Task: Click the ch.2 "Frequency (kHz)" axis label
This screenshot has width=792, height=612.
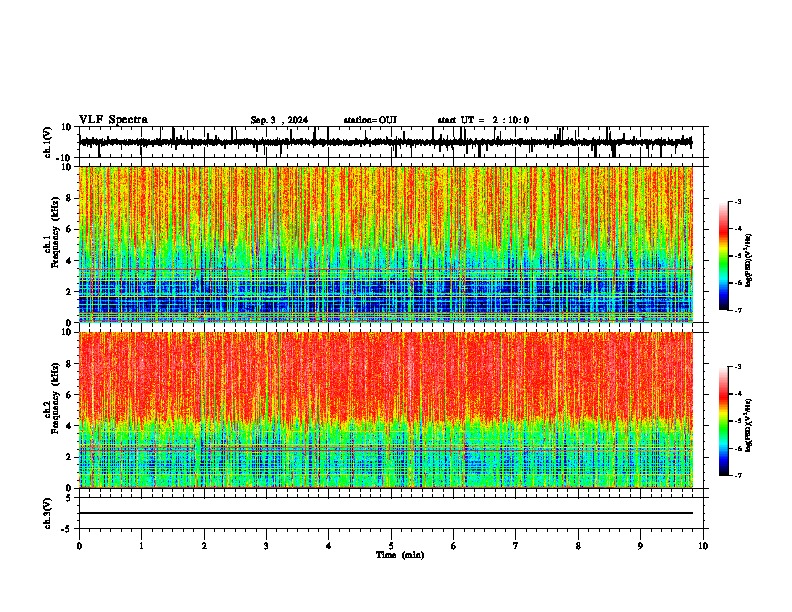Action: 55,398
